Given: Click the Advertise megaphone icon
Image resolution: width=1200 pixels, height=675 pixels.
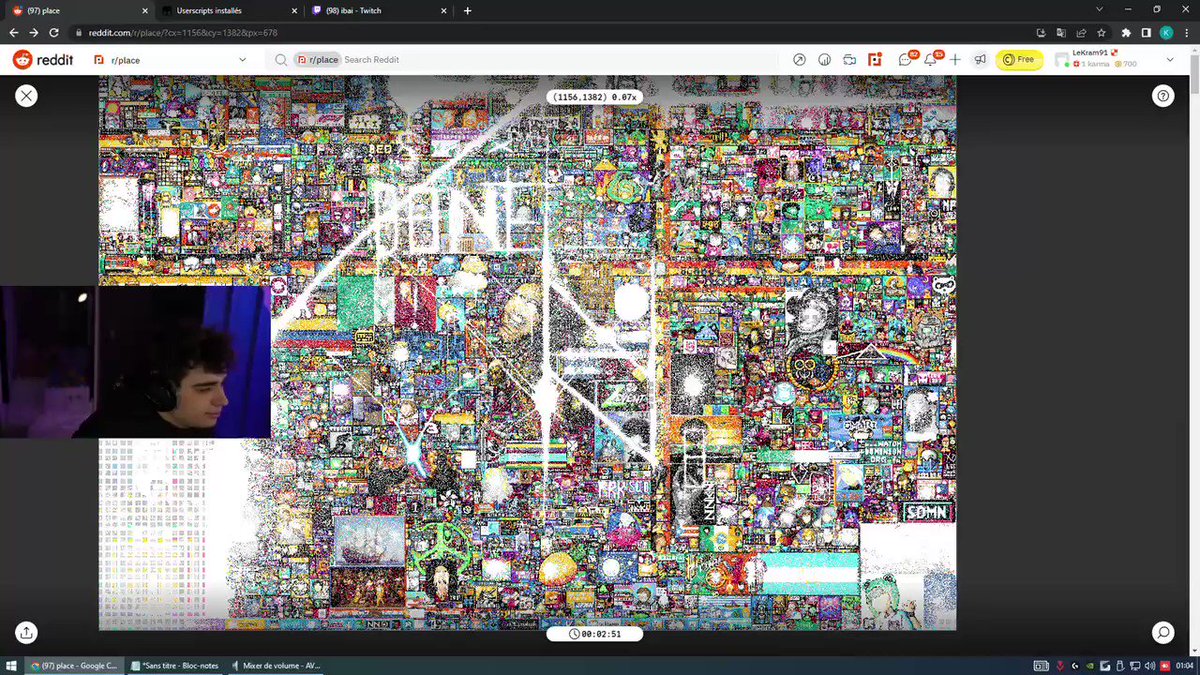Looking at the screenshot, I should pyautogui.click(x=980, y=60).
